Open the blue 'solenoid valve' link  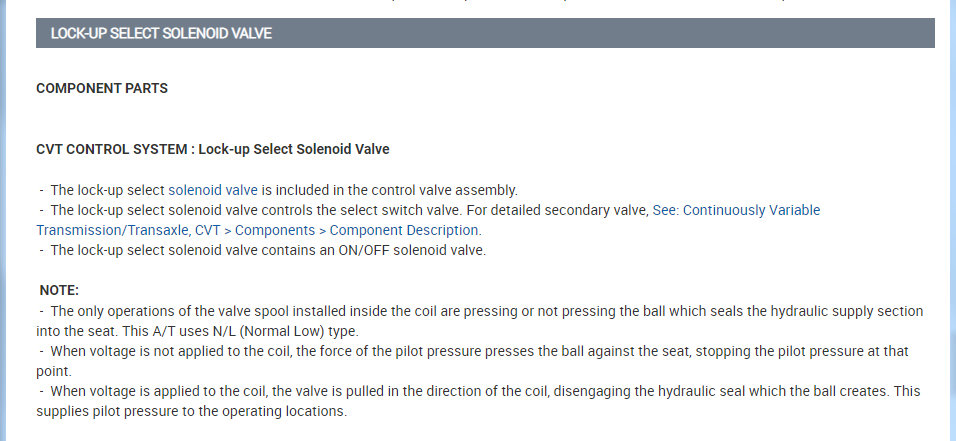[x=213, y=190]
